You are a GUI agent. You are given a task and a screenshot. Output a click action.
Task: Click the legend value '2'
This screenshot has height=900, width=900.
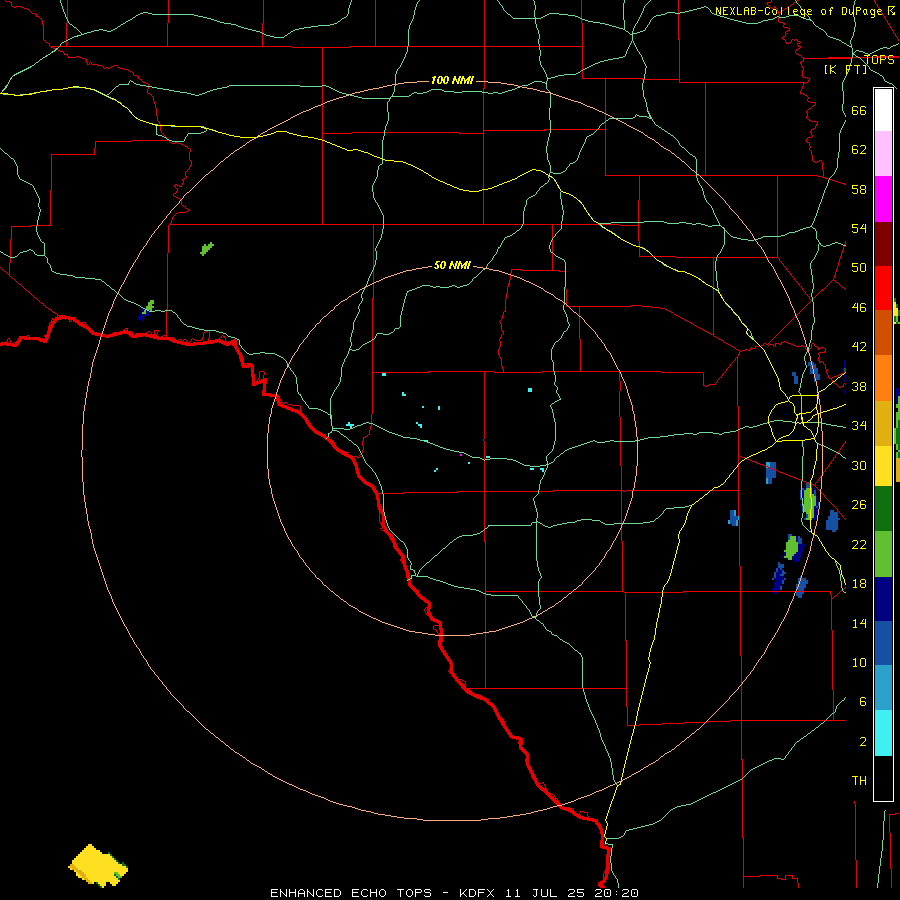[862, 742]
